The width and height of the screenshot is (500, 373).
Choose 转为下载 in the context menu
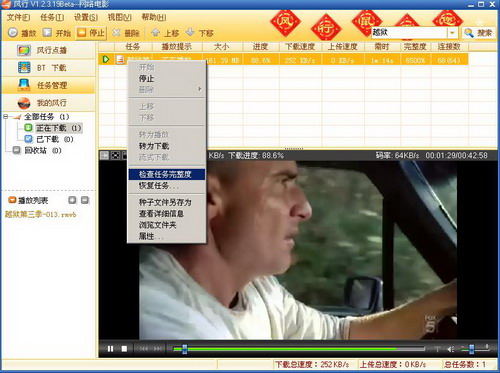click(x=167, y=146)
